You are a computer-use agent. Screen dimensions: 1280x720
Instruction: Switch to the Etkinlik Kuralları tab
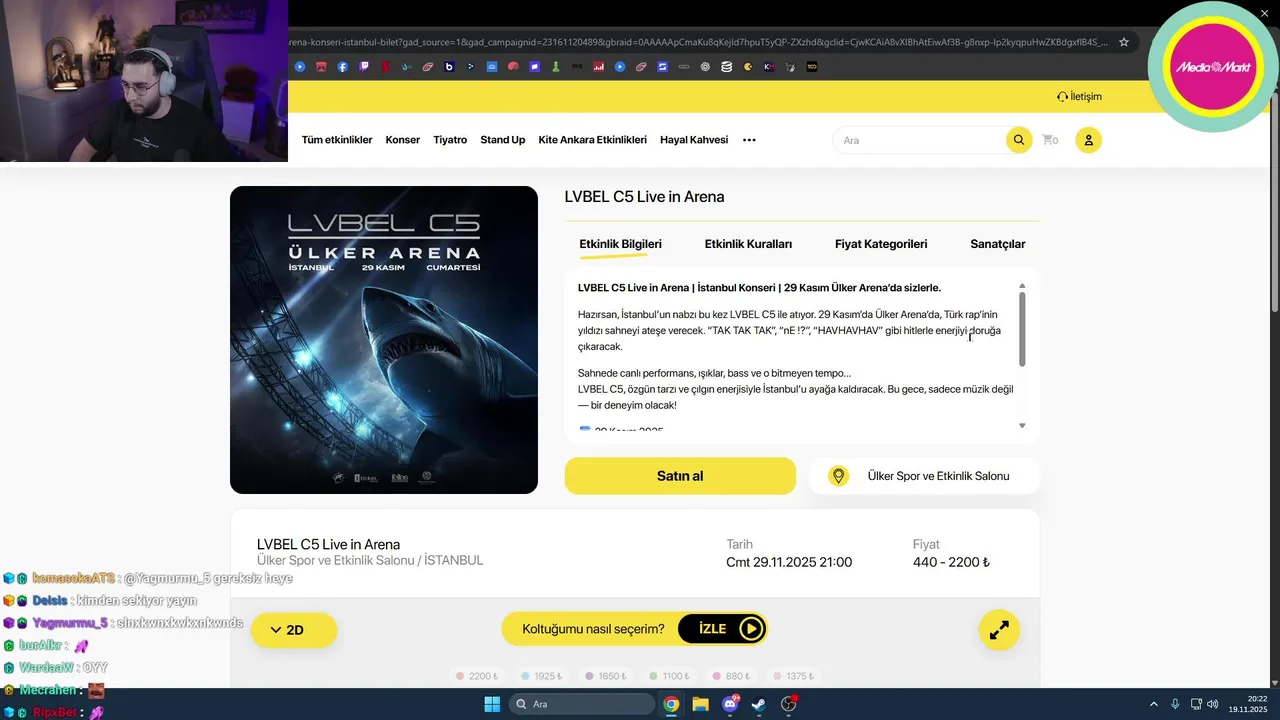tap(748, 244)
